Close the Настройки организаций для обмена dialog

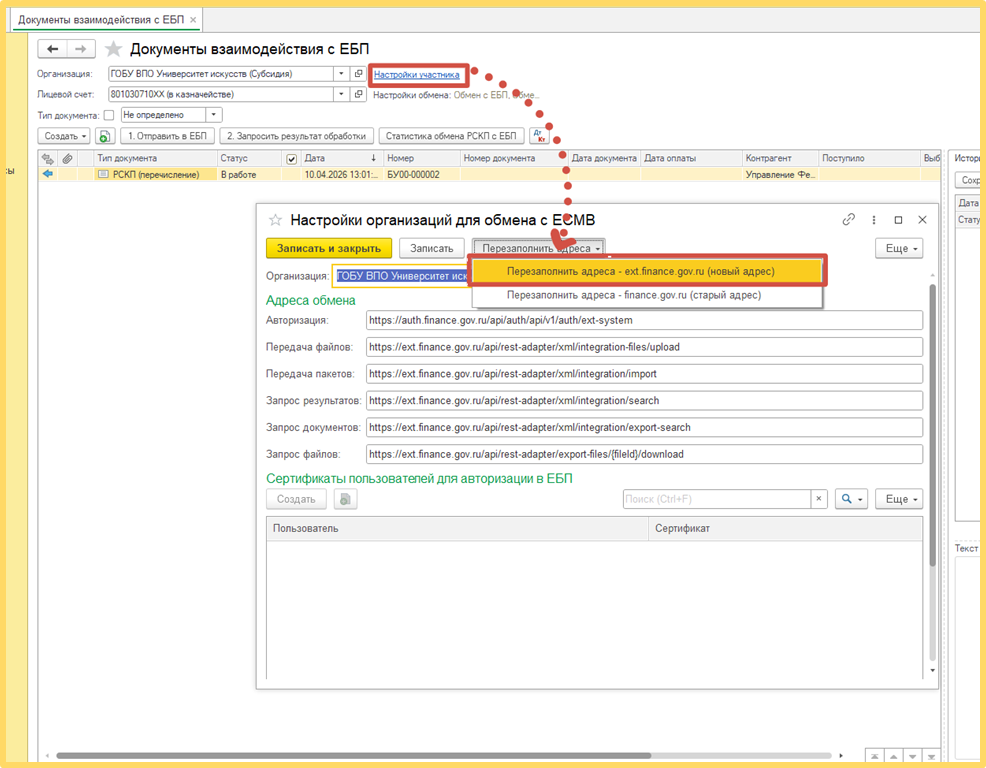click(x=922, y=220)
